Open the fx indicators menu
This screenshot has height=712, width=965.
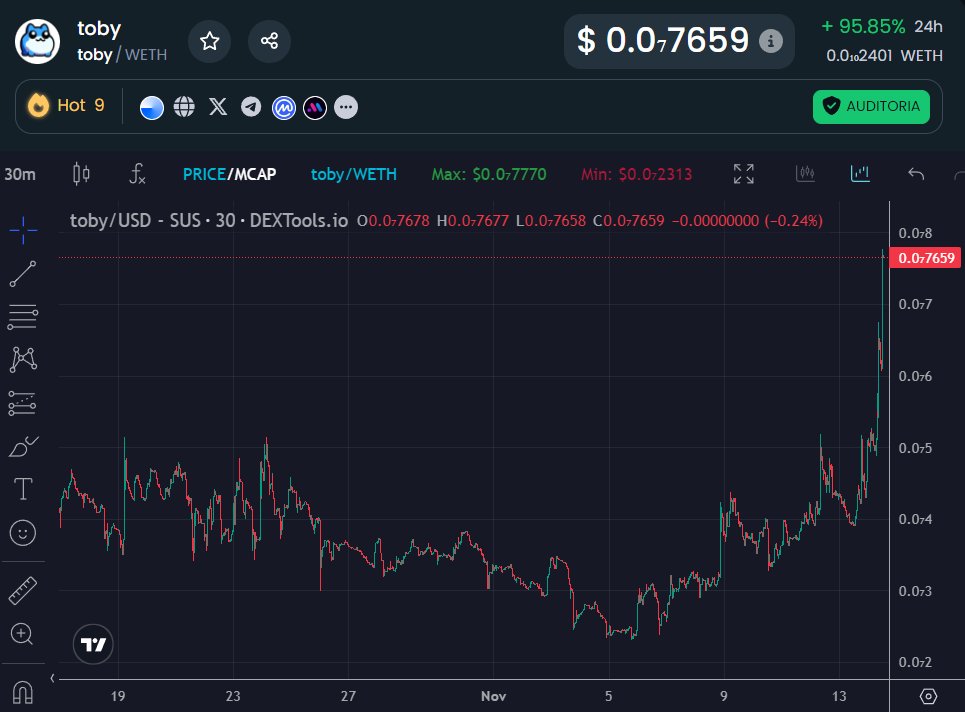click(137, 174)
